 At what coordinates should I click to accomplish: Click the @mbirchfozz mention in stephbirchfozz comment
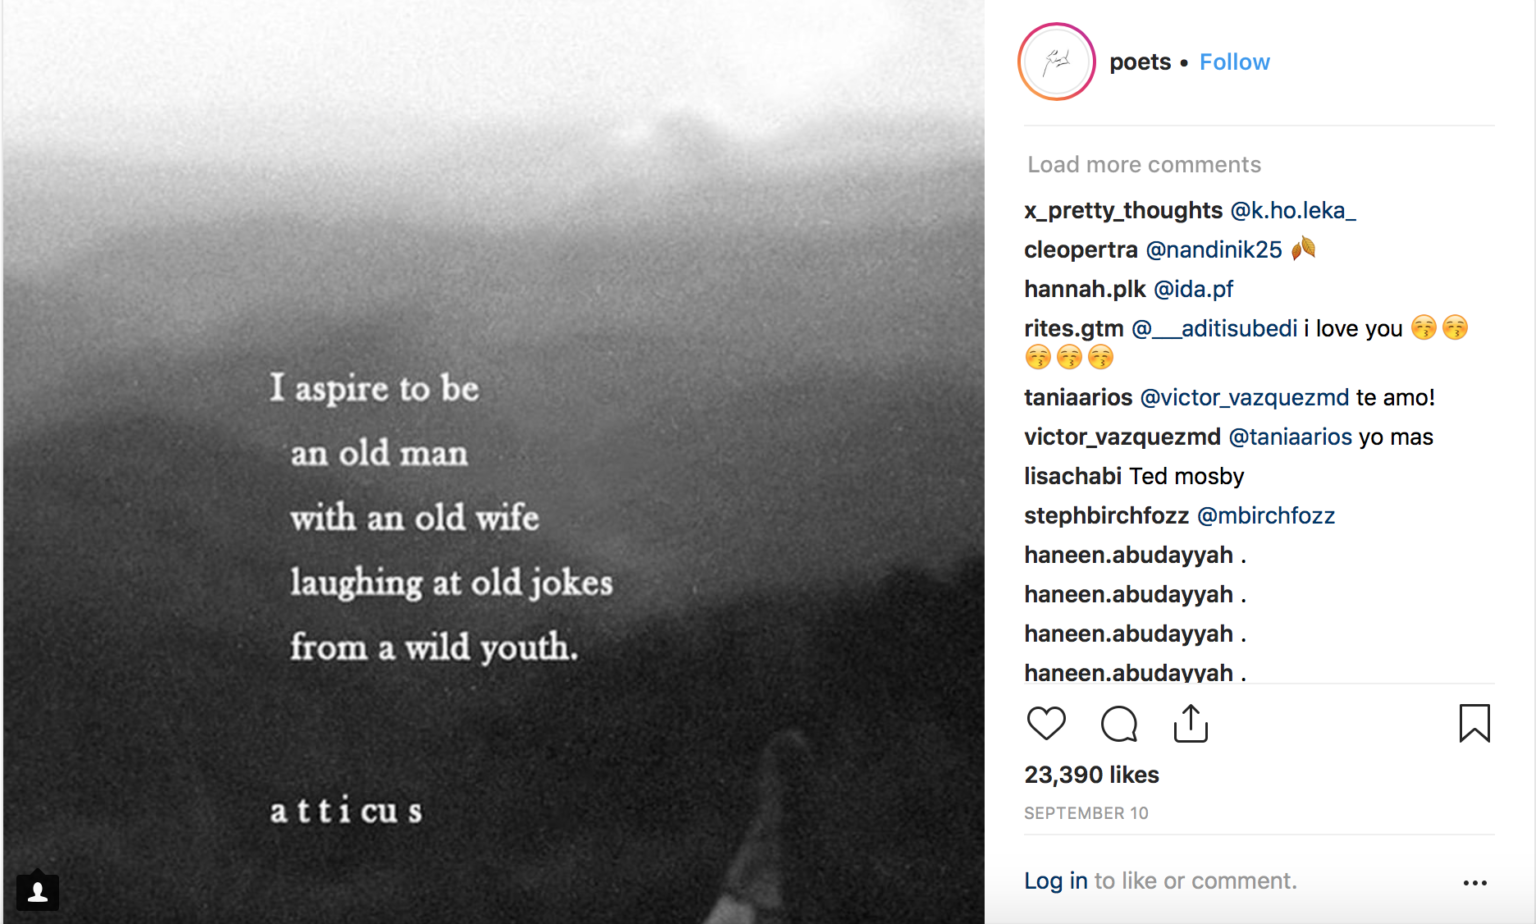pos(1266,515)
